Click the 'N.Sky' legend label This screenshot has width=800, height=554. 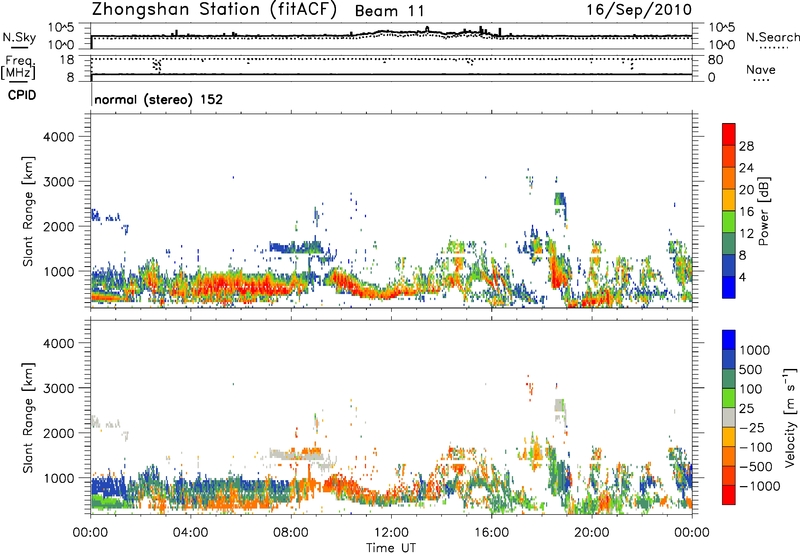(x=19, y=37)
